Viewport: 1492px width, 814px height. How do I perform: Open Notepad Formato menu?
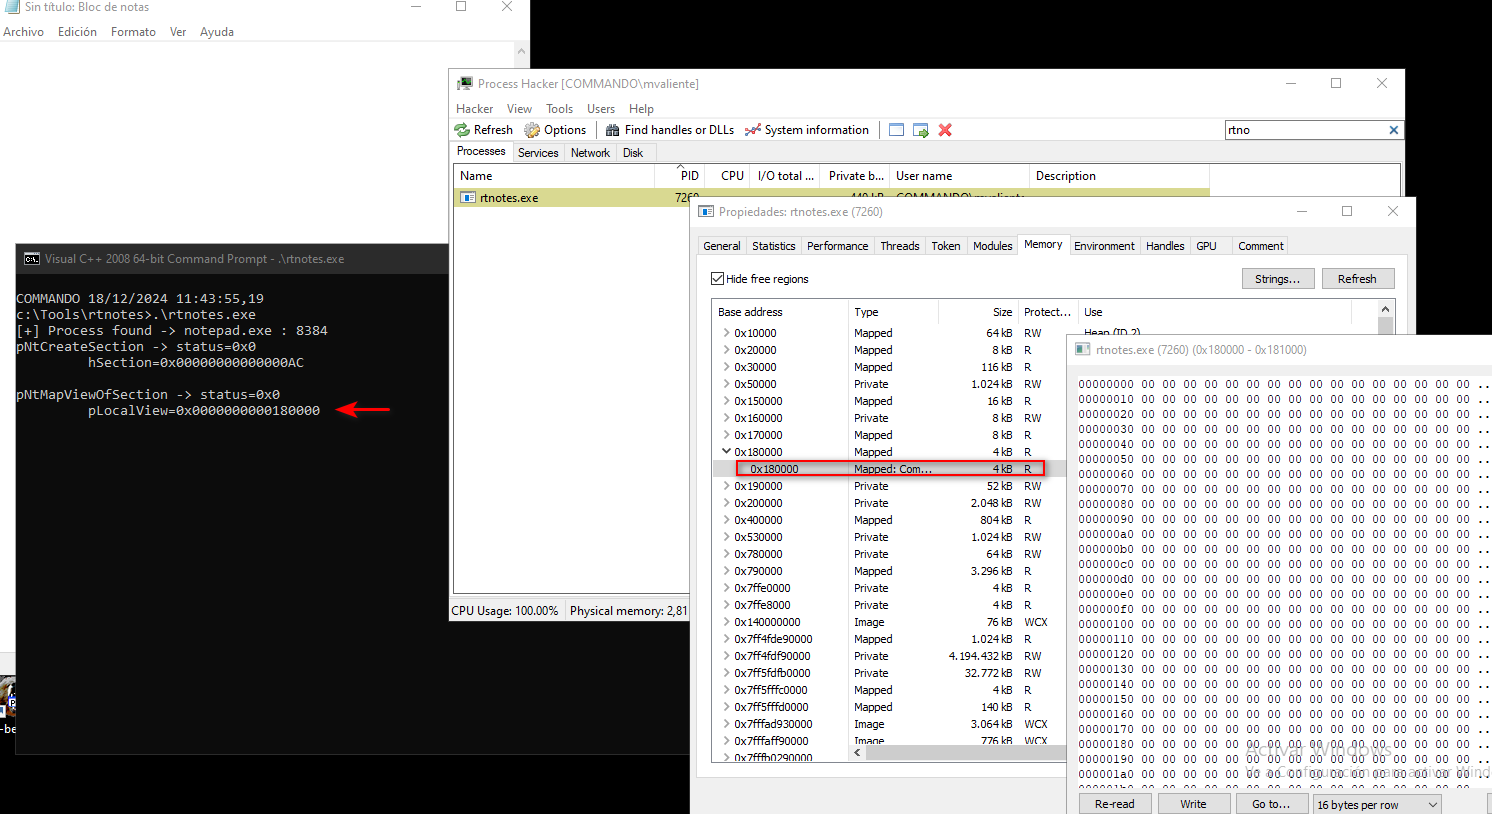point(133,32)
